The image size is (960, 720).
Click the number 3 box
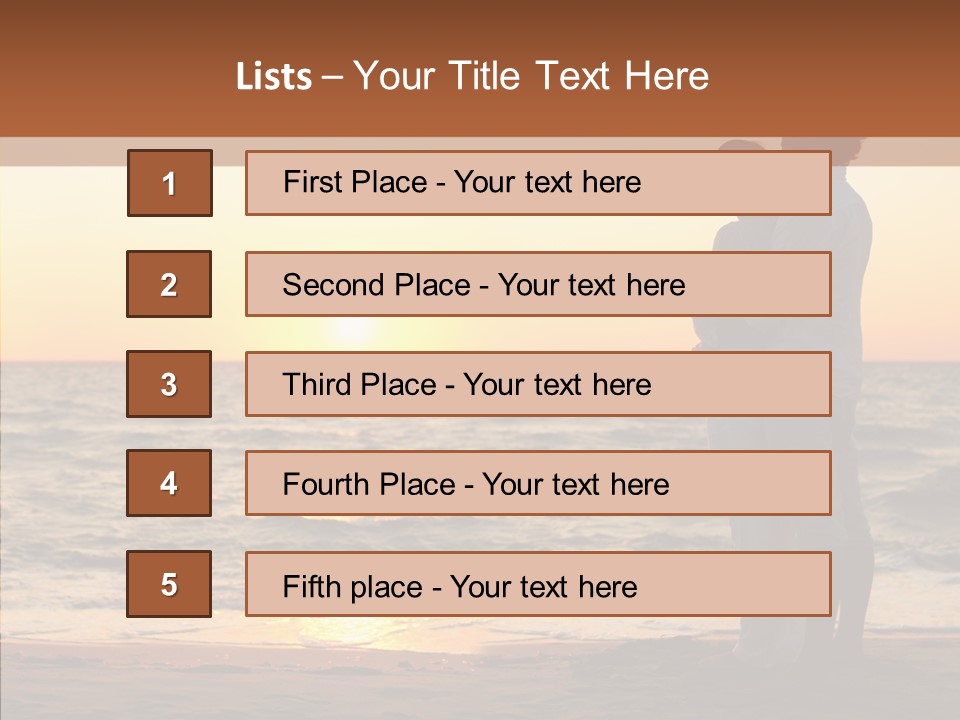pos(169,384)
